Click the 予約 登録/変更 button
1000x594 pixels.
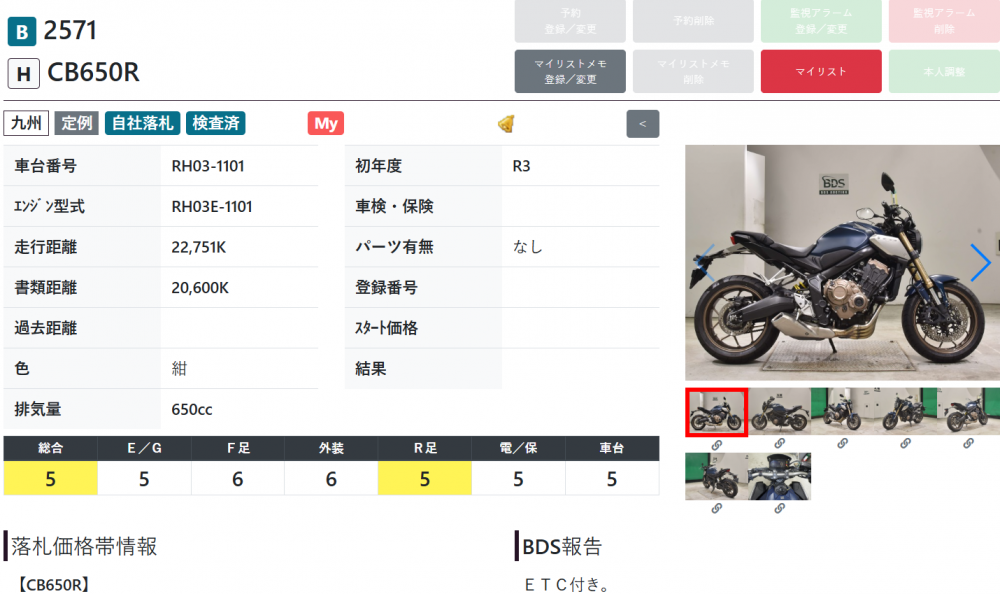point(570,21)
